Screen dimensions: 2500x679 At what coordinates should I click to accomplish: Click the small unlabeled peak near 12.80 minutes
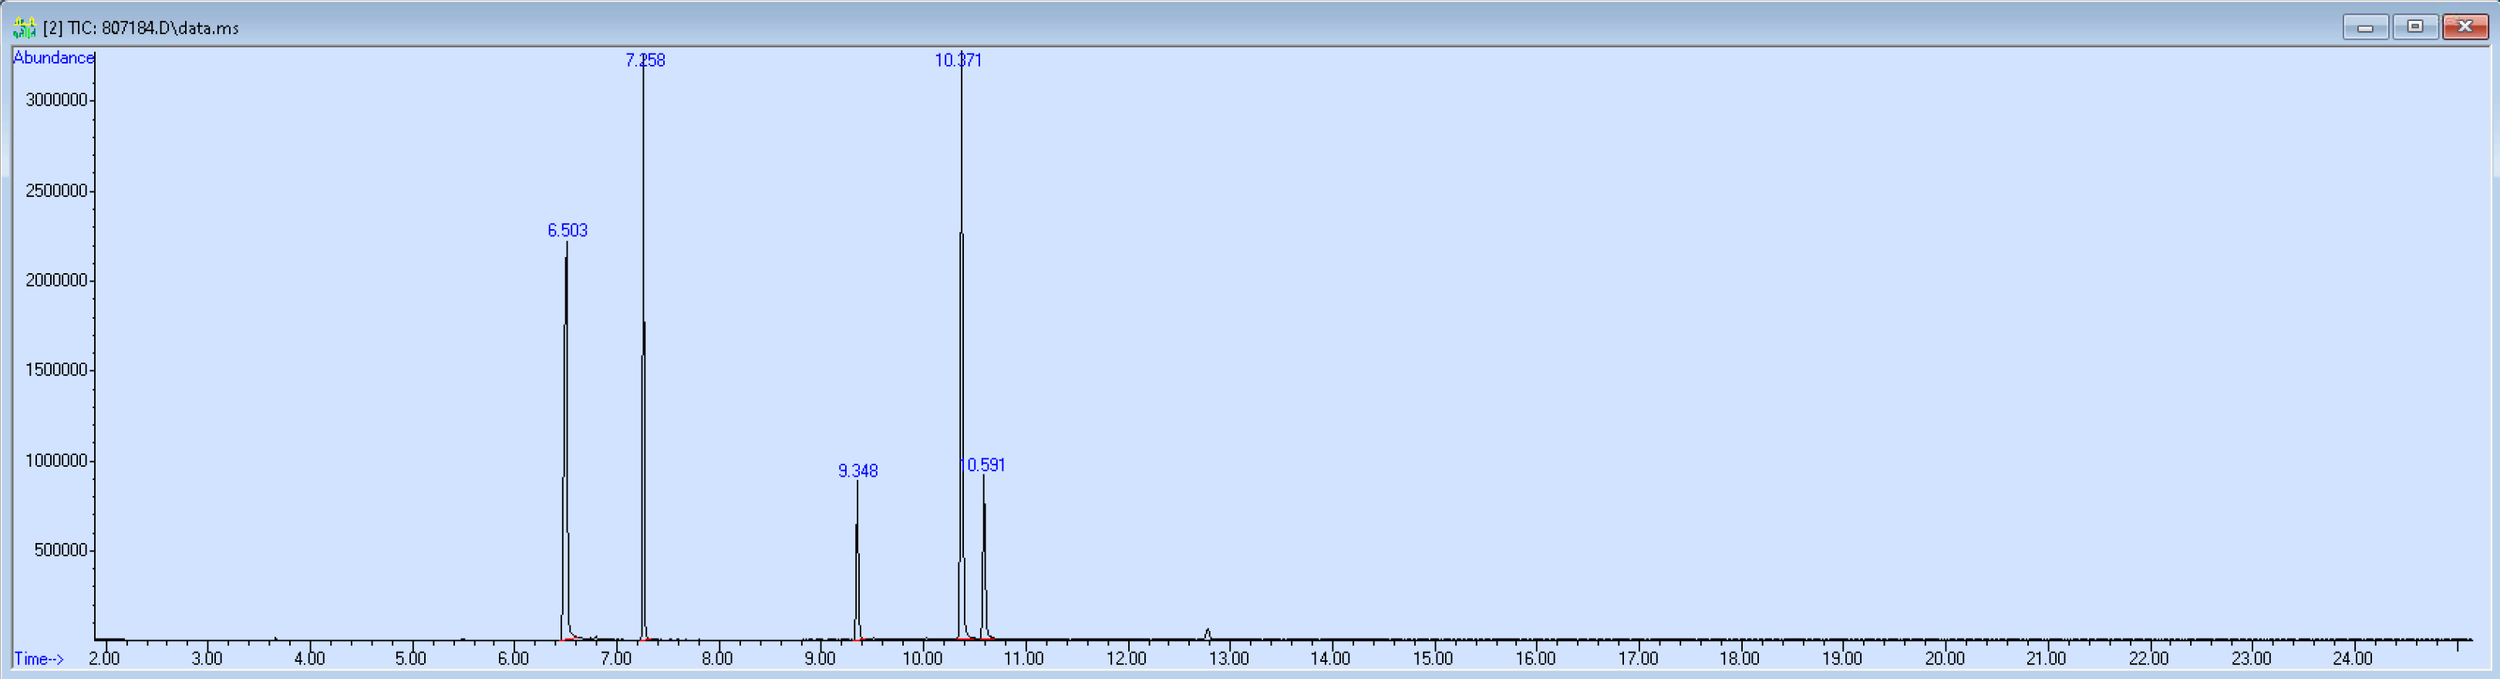(x=1208, y=633)
